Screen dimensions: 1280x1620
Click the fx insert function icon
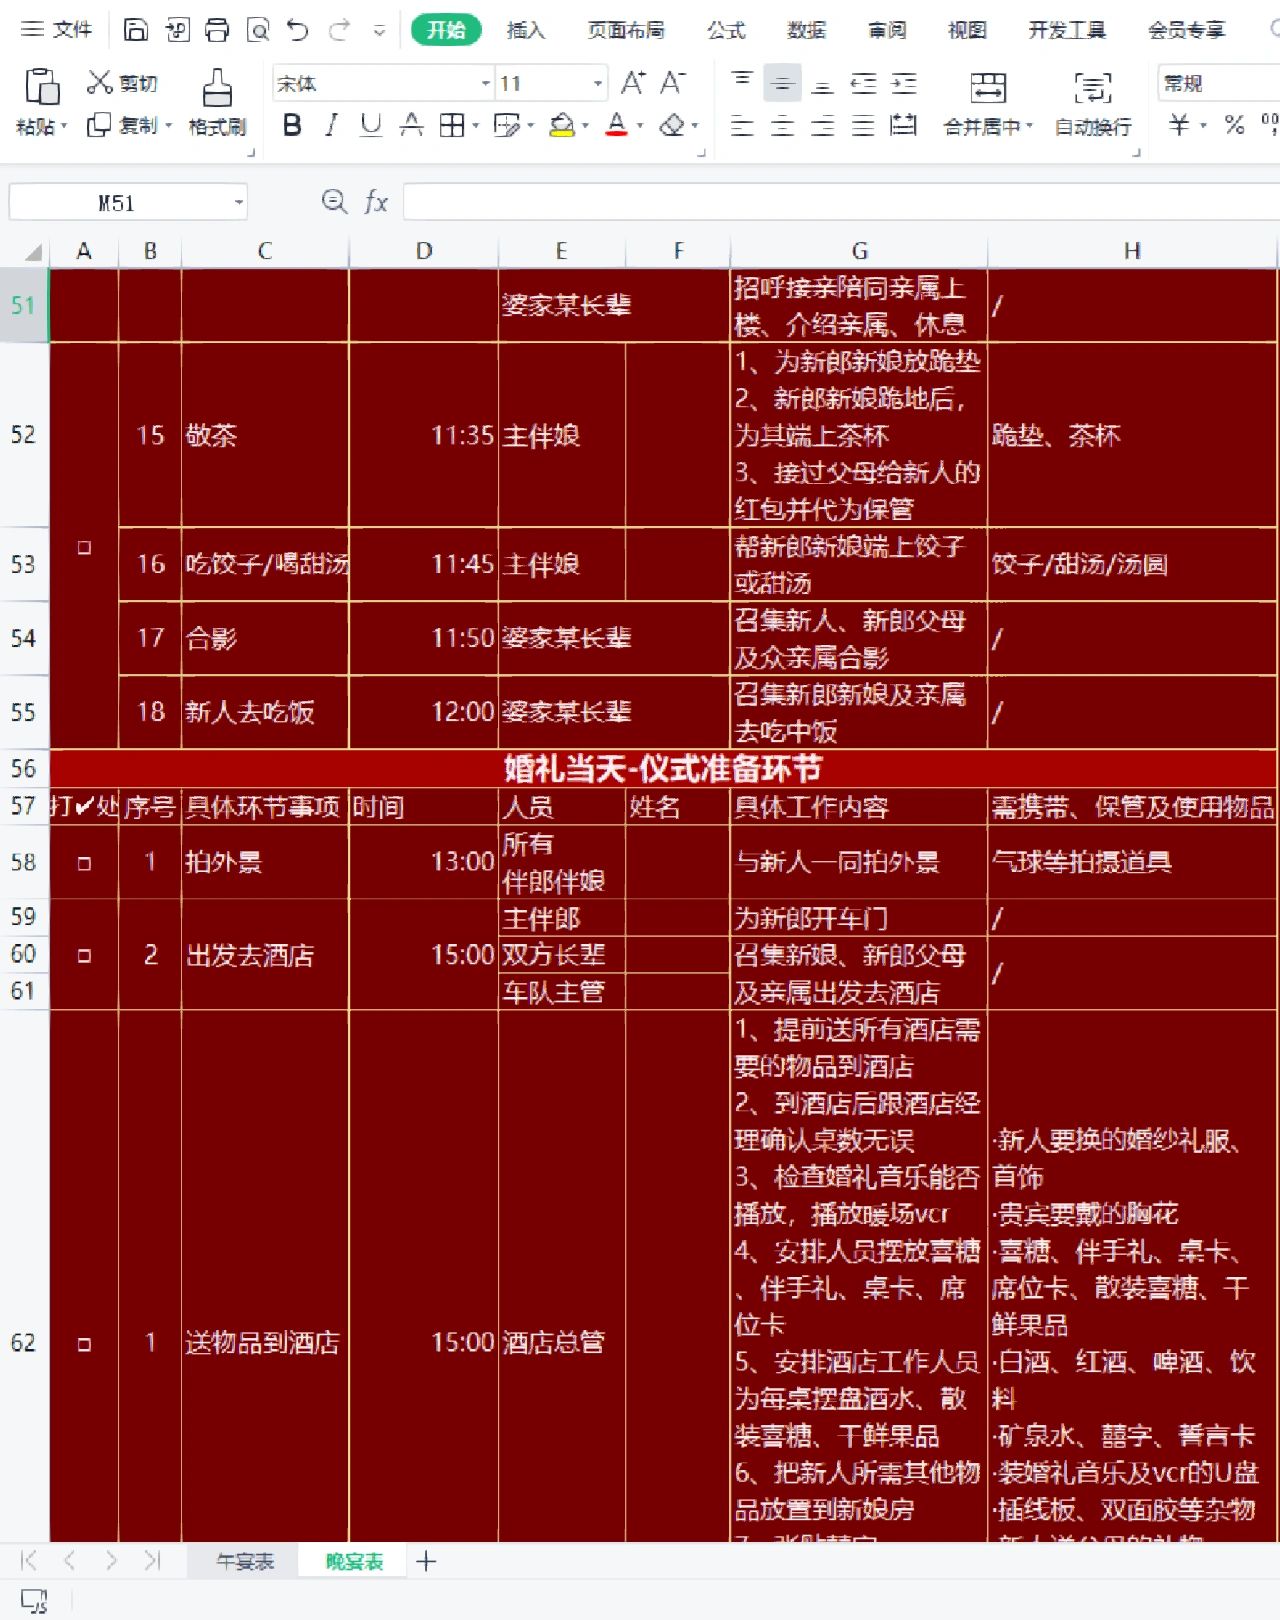coord(376,202)
